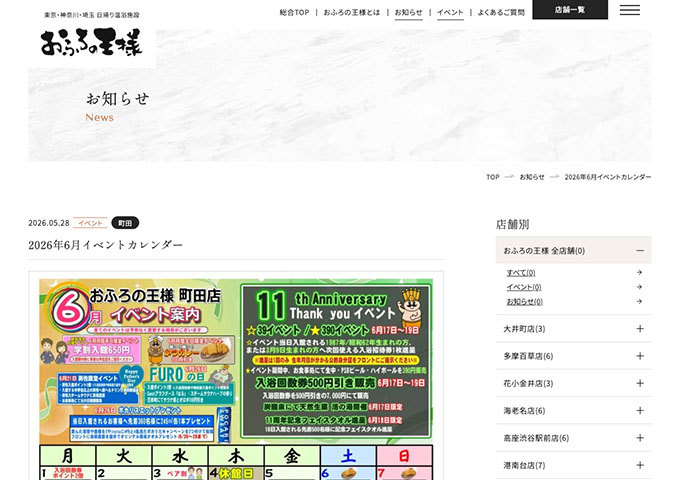The height and width of the screenshot is (480, 680).
Task: Open イベント navigation item
Action: click(x=450, y=13)
